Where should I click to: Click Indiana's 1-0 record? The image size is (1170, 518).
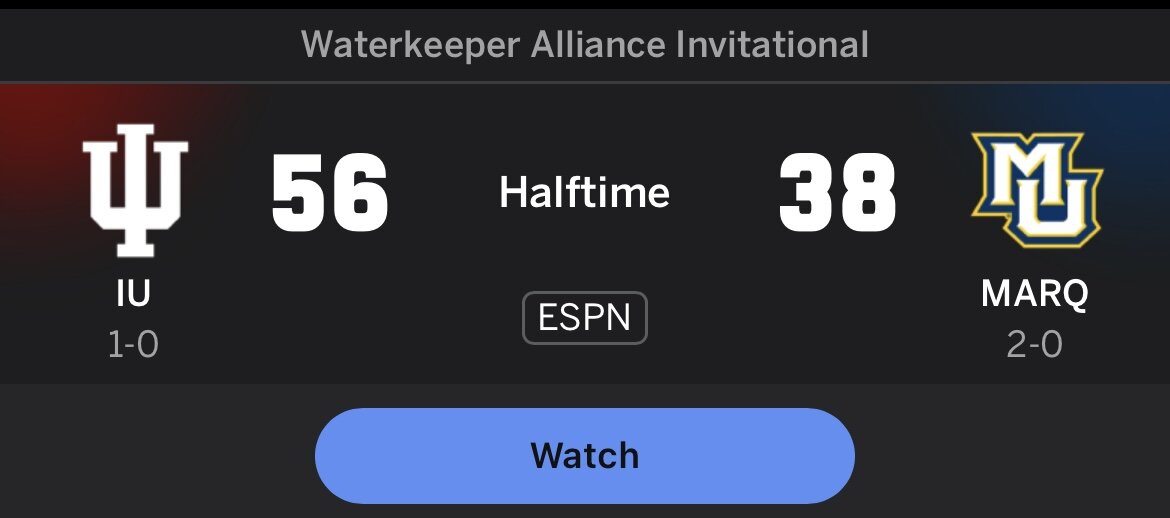[133, 345]
